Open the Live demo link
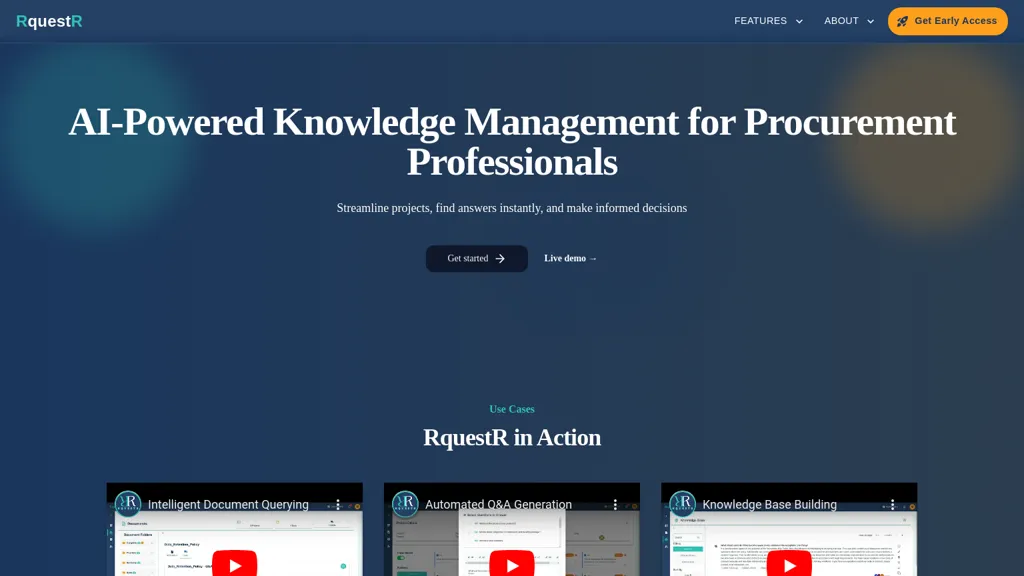The width and height of the screenshot is (1024, 576). point(570,259)
